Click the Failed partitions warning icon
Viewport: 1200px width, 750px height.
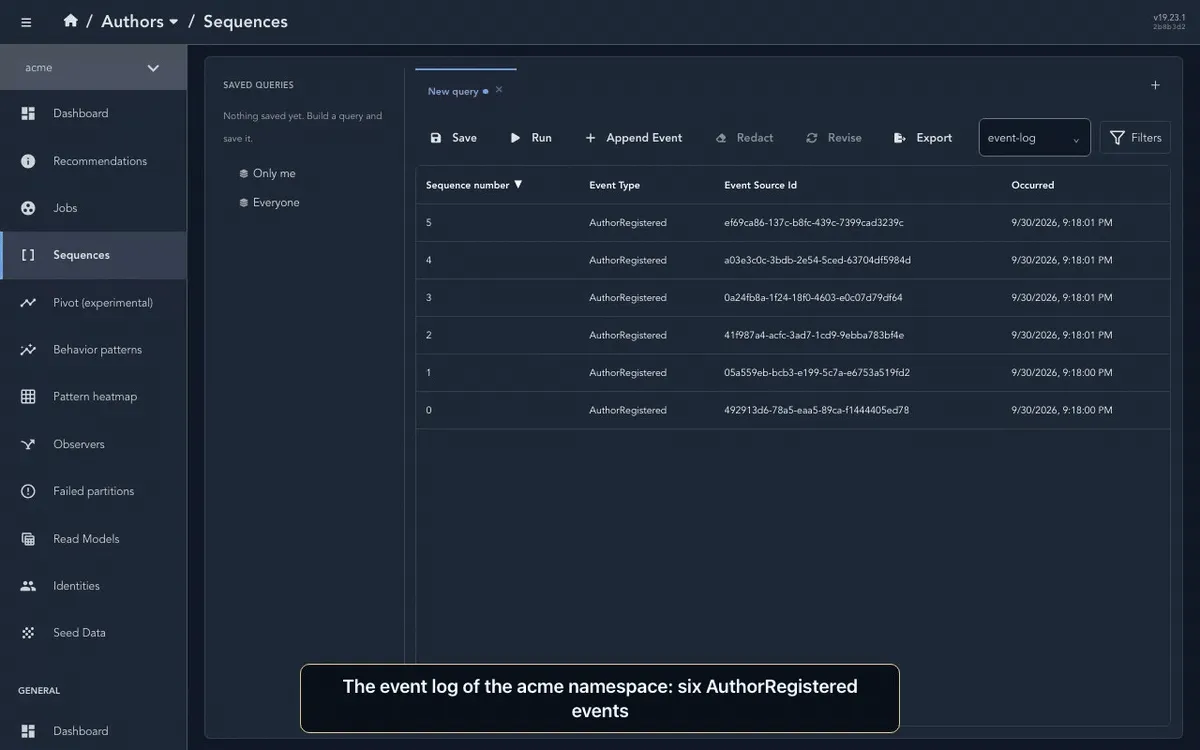[x=28, y=491]
